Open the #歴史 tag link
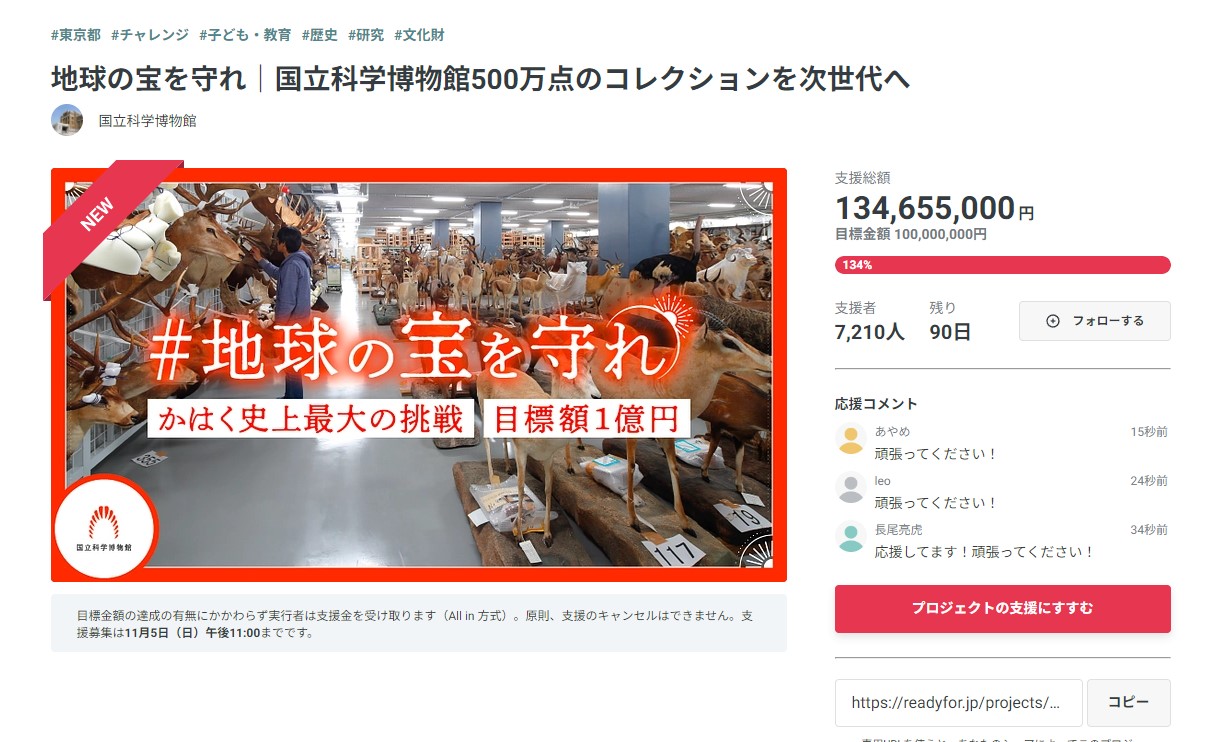 tap(320, 35)
